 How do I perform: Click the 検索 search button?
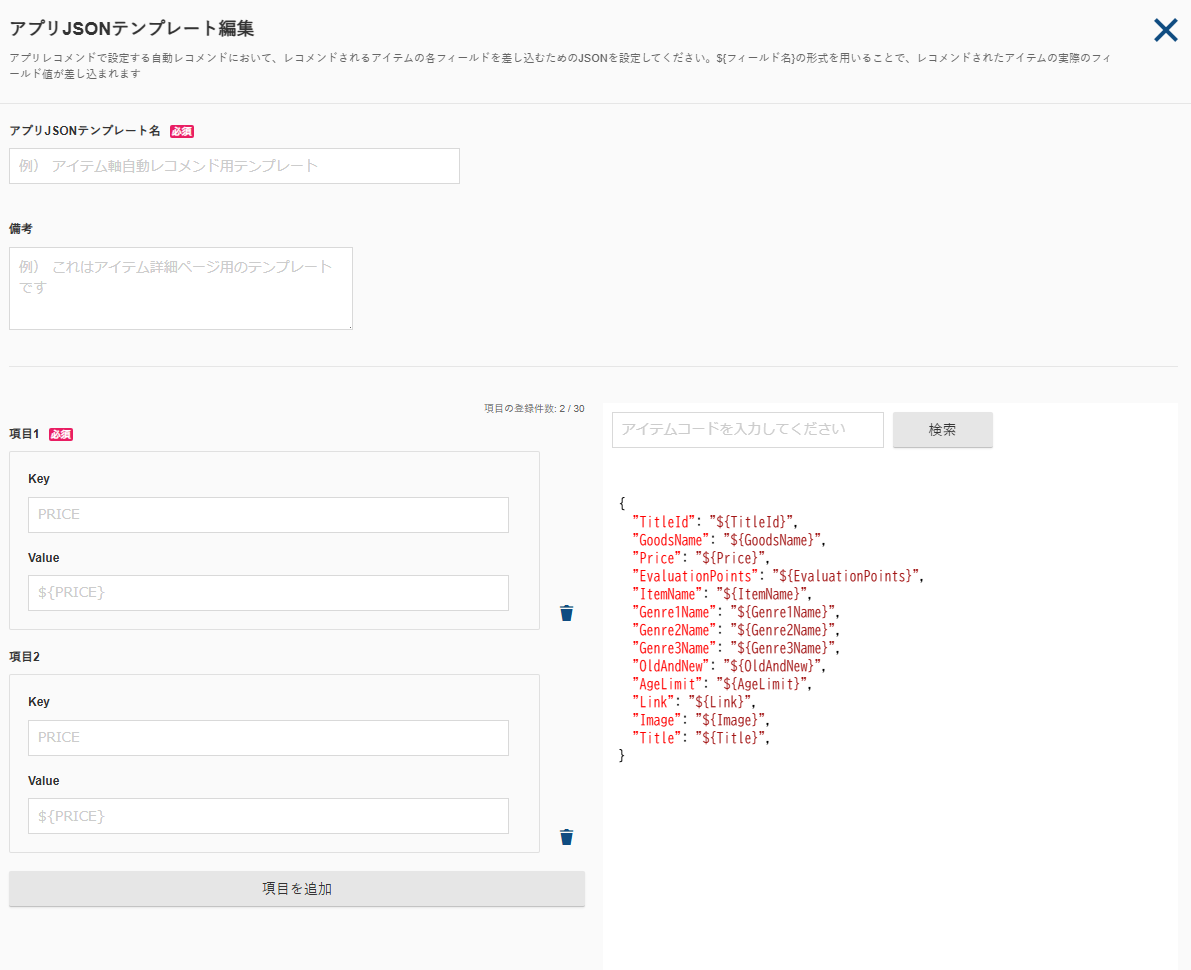pos(943,430)
